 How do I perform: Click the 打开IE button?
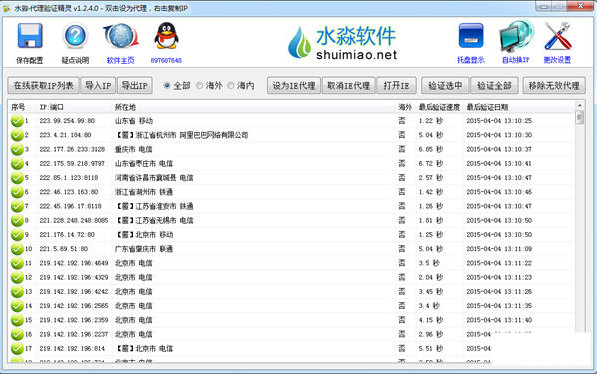[x=396, y=86]
